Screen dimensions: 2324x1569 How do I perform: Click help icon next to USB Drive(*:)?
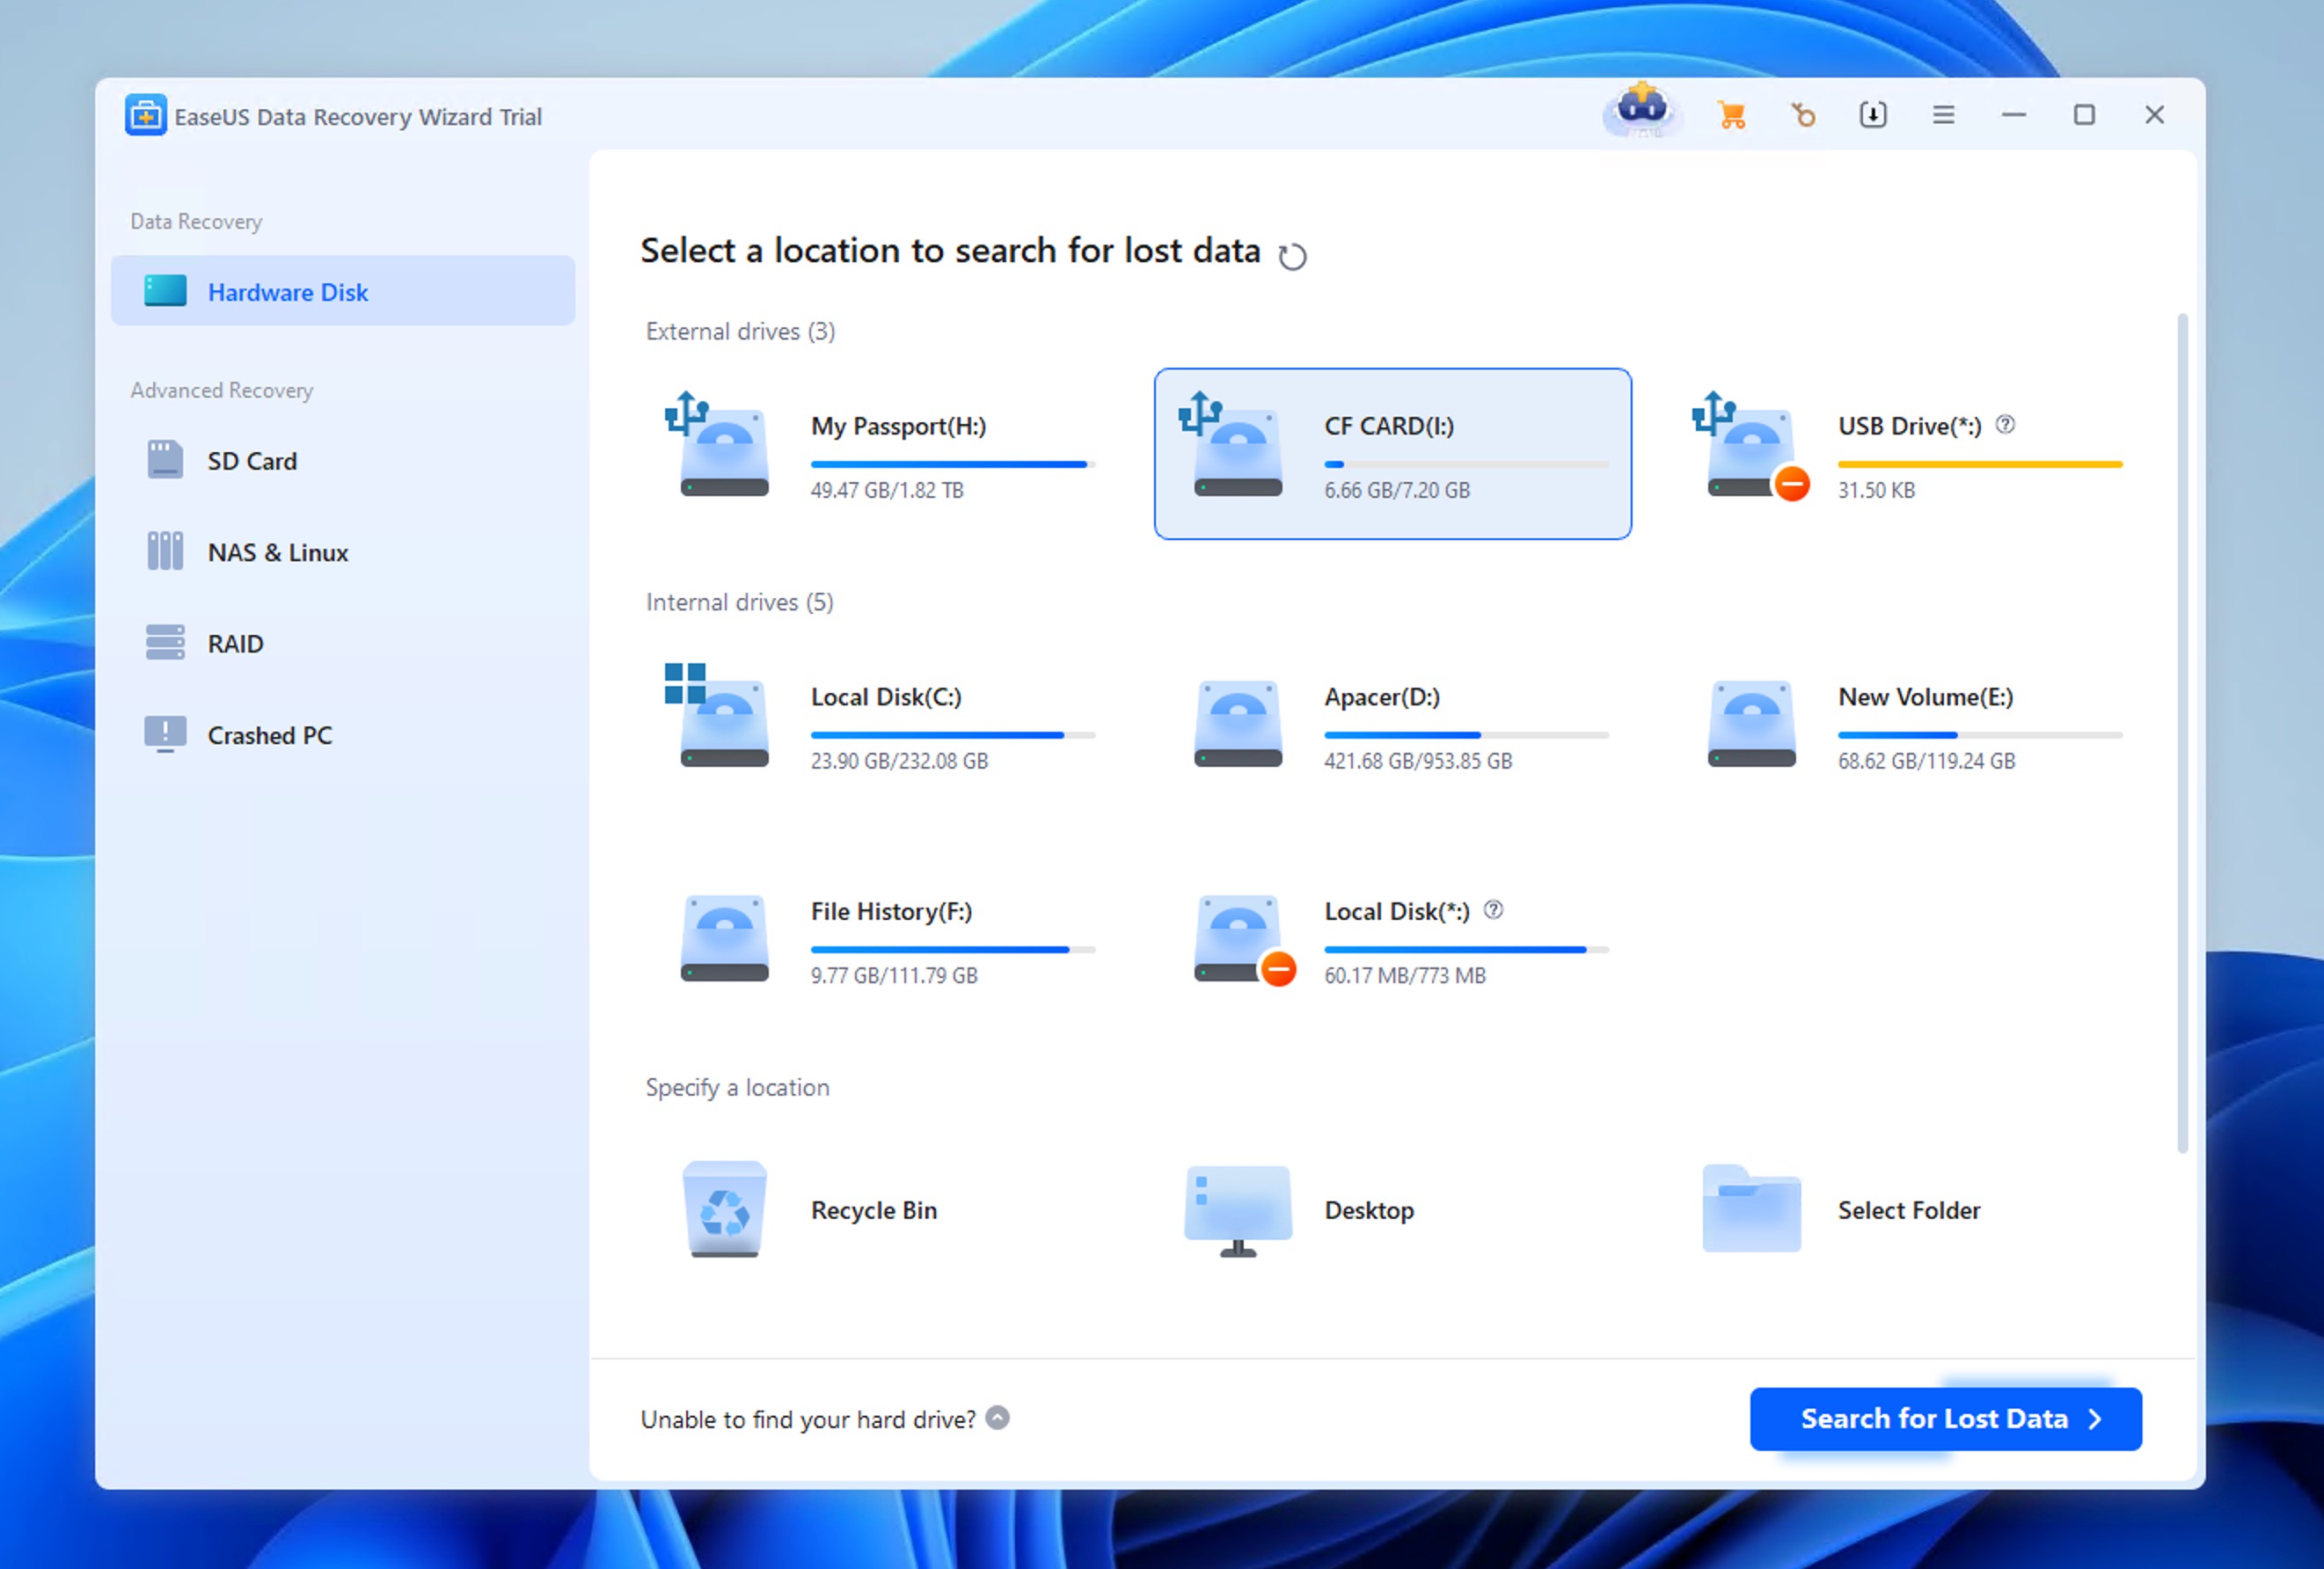pyautogui.click(x=2005, y=425)
